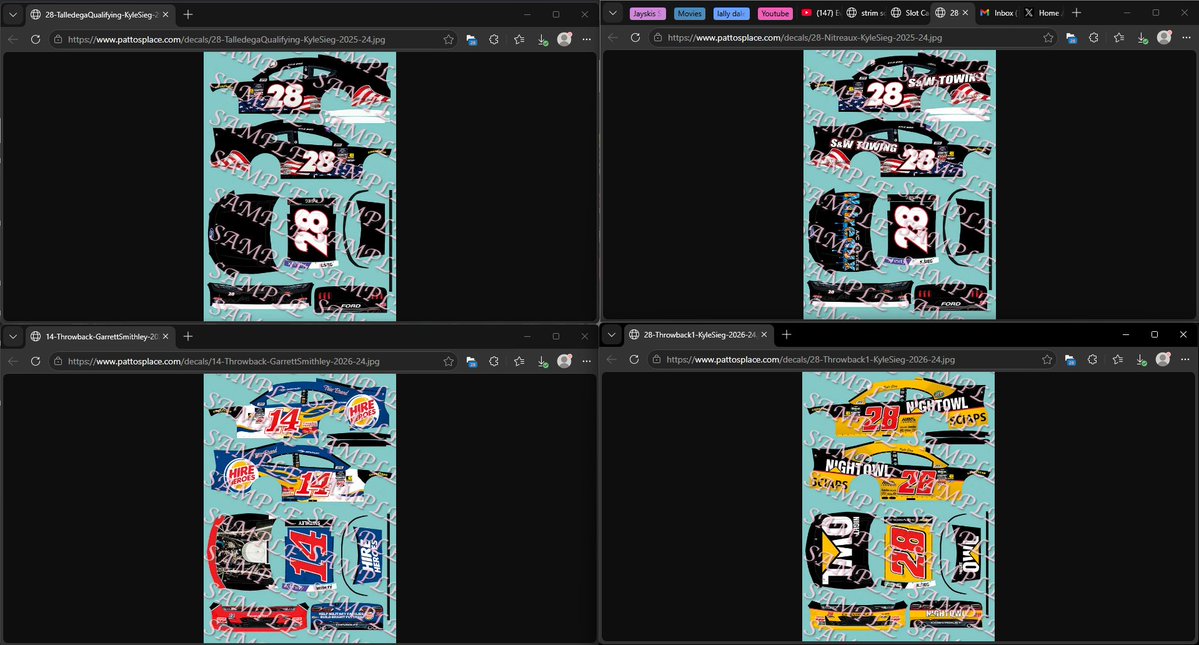This screenshot has width=1199, height=645.
Task: Expand the lally tab group
Action: (x=731, y=13)
